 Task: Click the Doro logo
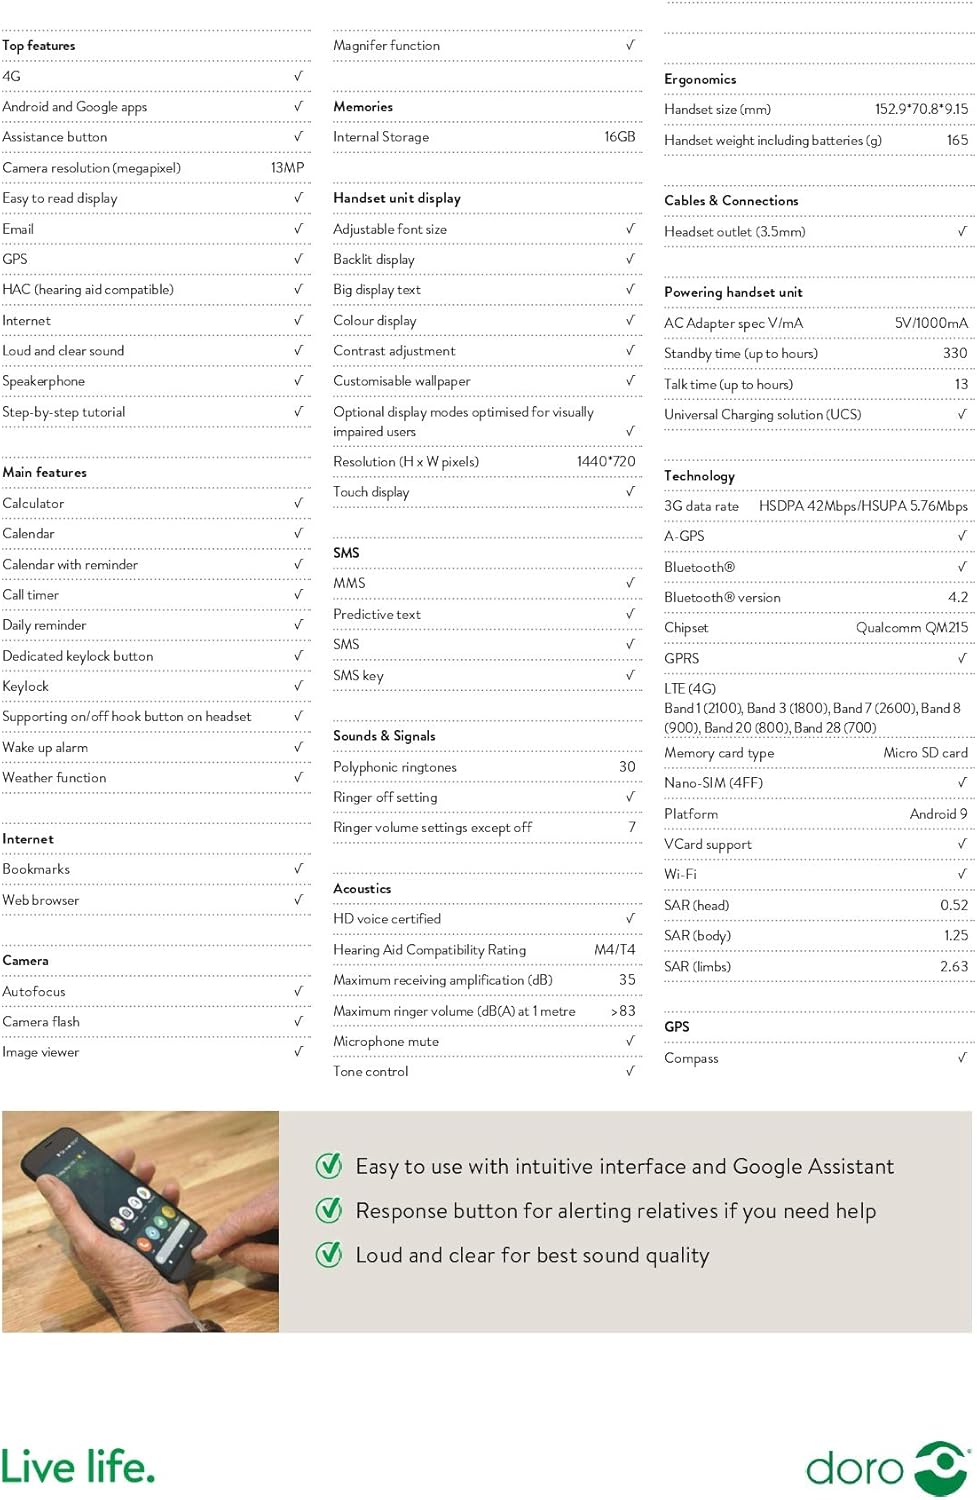point(886,1467)
